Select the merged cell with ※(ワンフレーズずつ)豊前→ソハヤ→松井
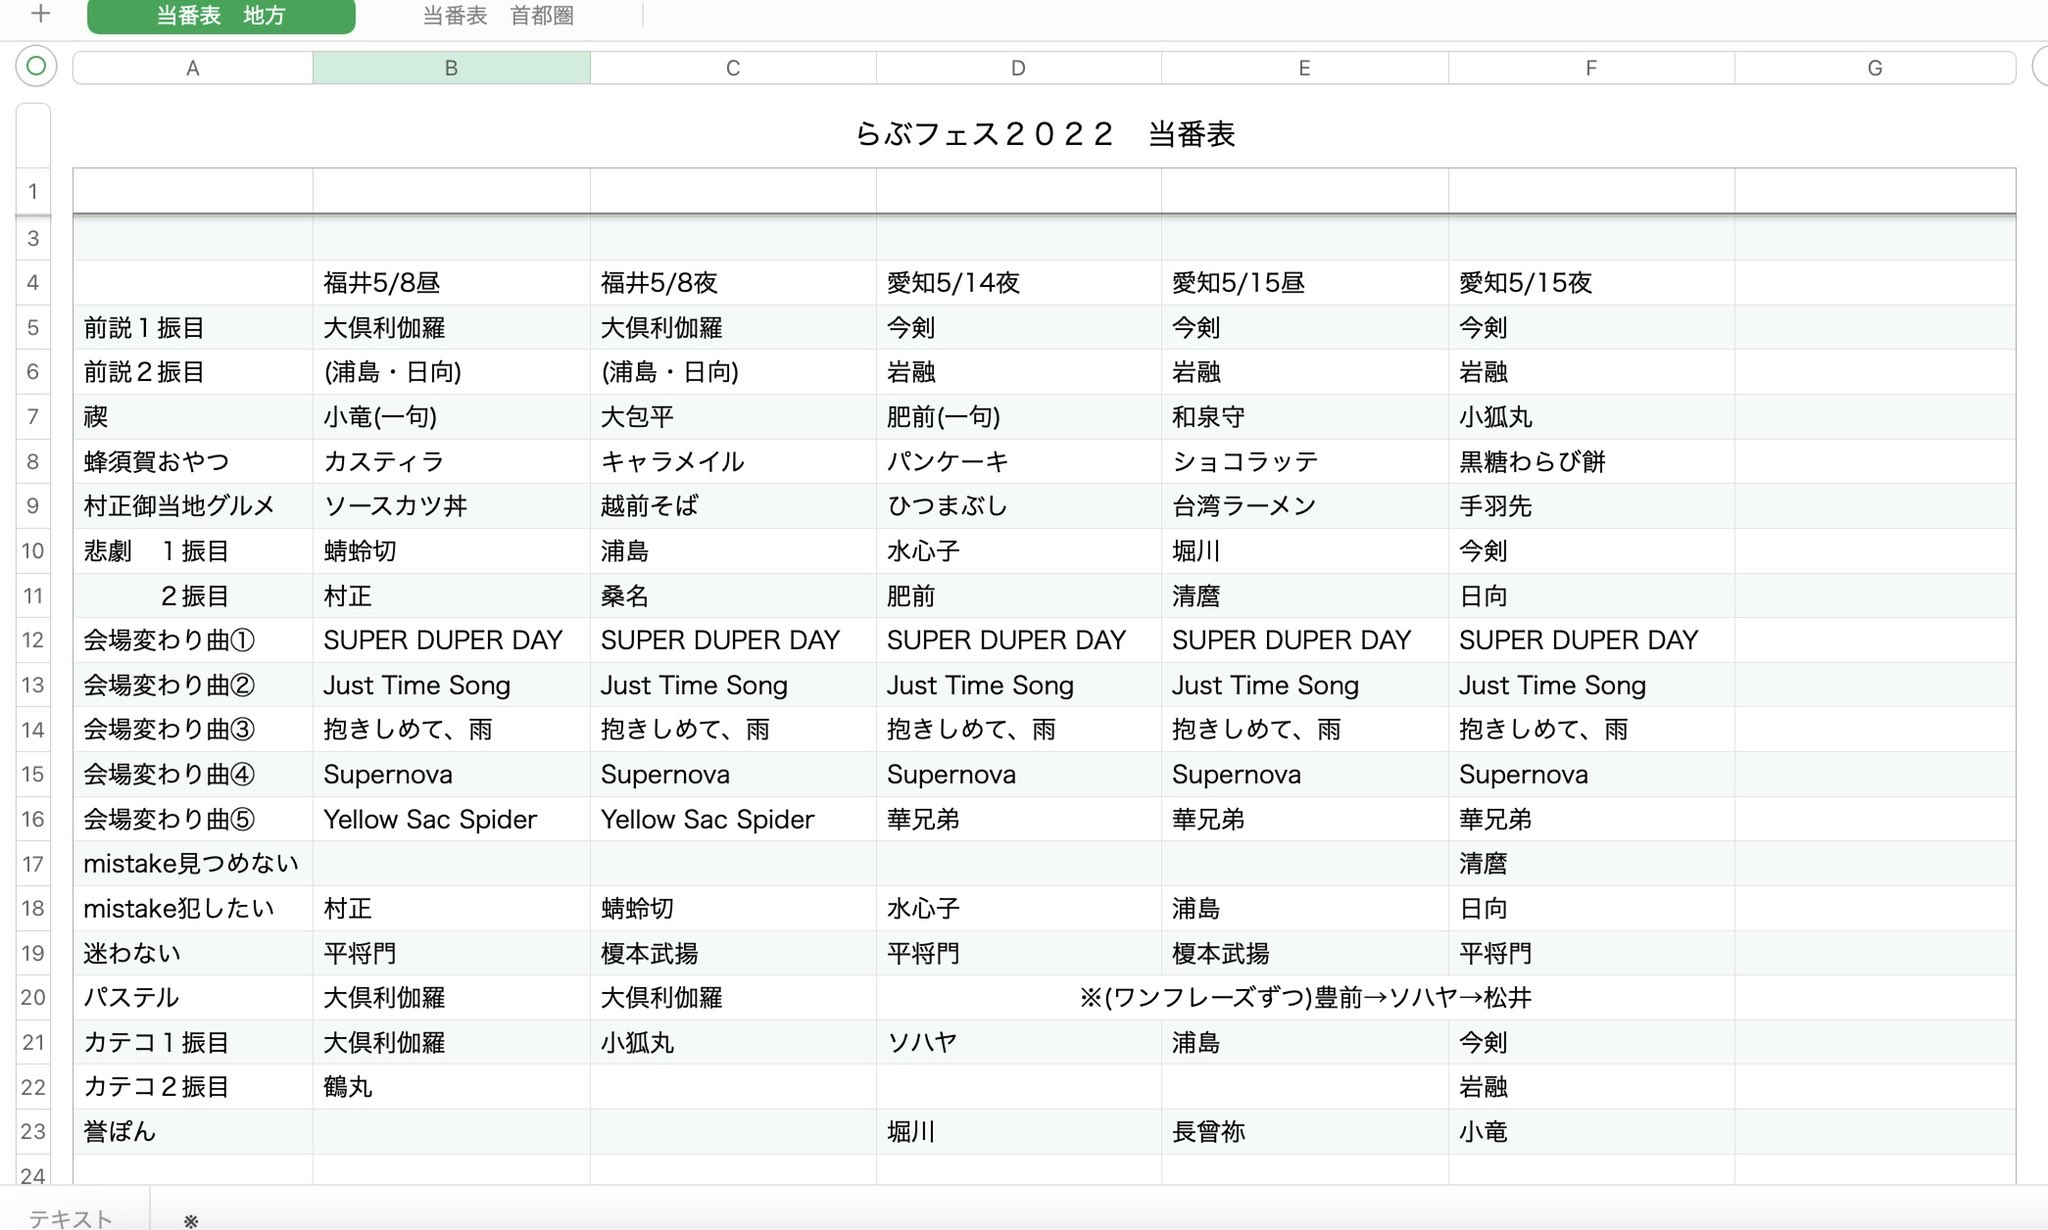Image resolution: width=2048 pixels, height=1230 pixels. point(1304,997)
